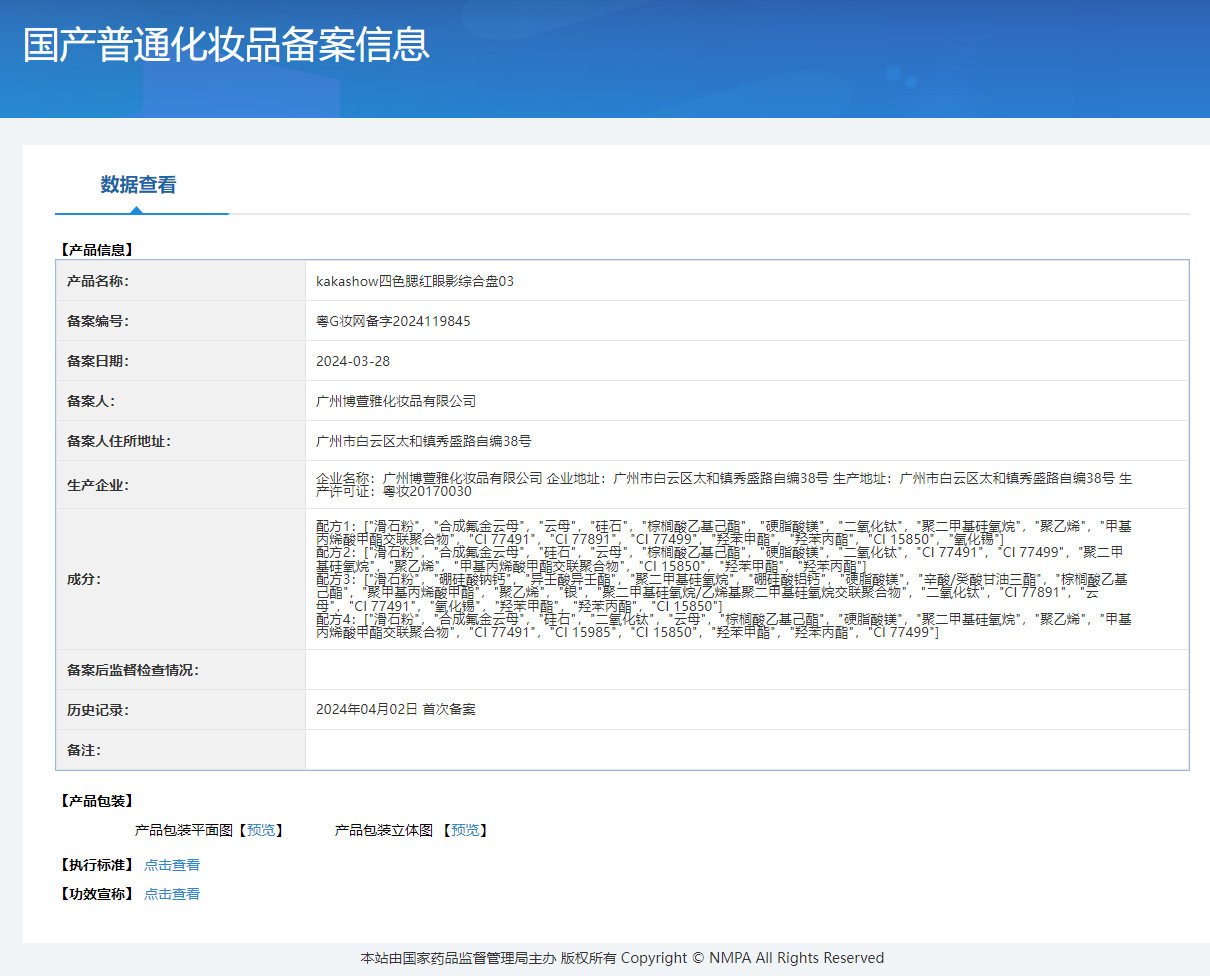Click the 成分 row label
Image resolution: width=1210 pixels, height=976 pixels.
84,579
